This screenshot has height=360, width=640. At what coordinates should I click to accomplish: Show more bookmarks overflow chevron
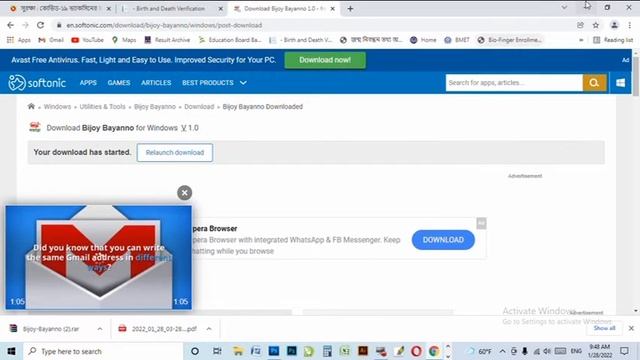581,40
